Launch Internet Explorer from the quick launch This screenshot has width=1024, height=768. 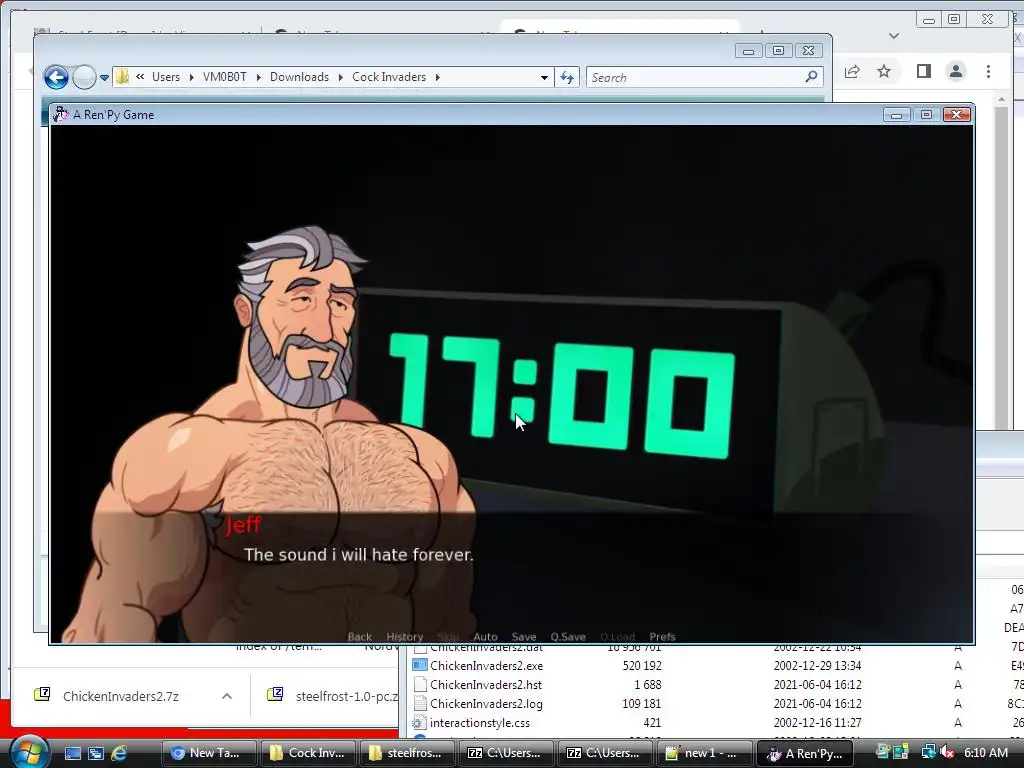tap(119, 753)
